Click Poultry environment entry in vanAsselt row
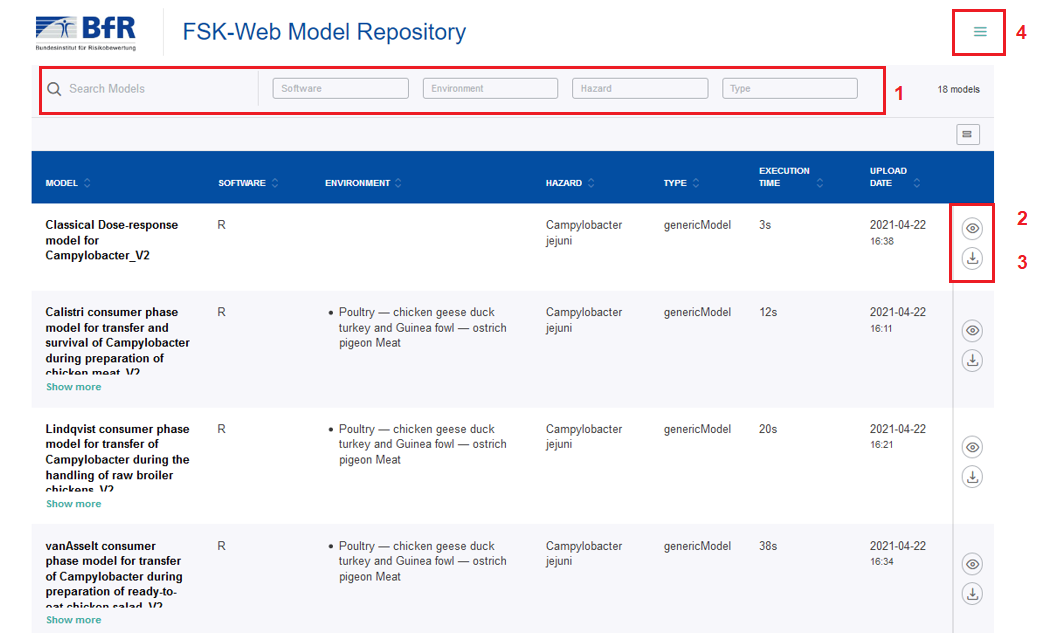1041x633 pixels. click(422, 561)
